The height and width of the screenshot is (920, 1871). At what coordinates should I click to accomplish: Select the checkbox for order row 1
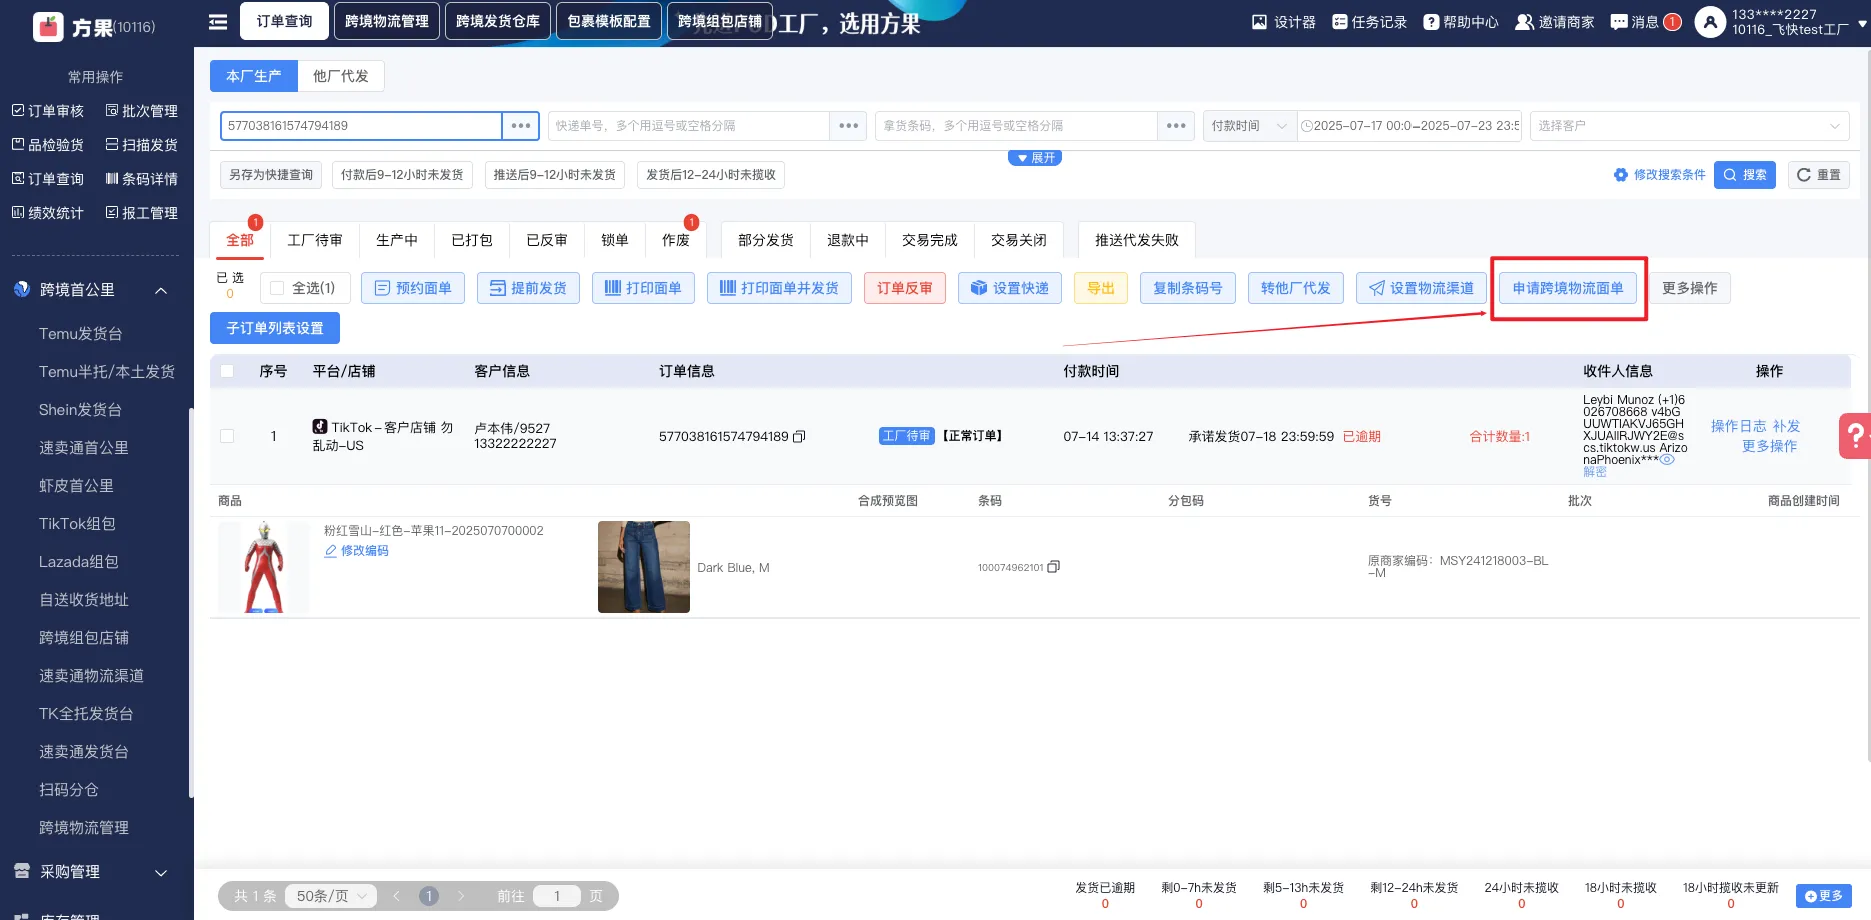(227, 436)
